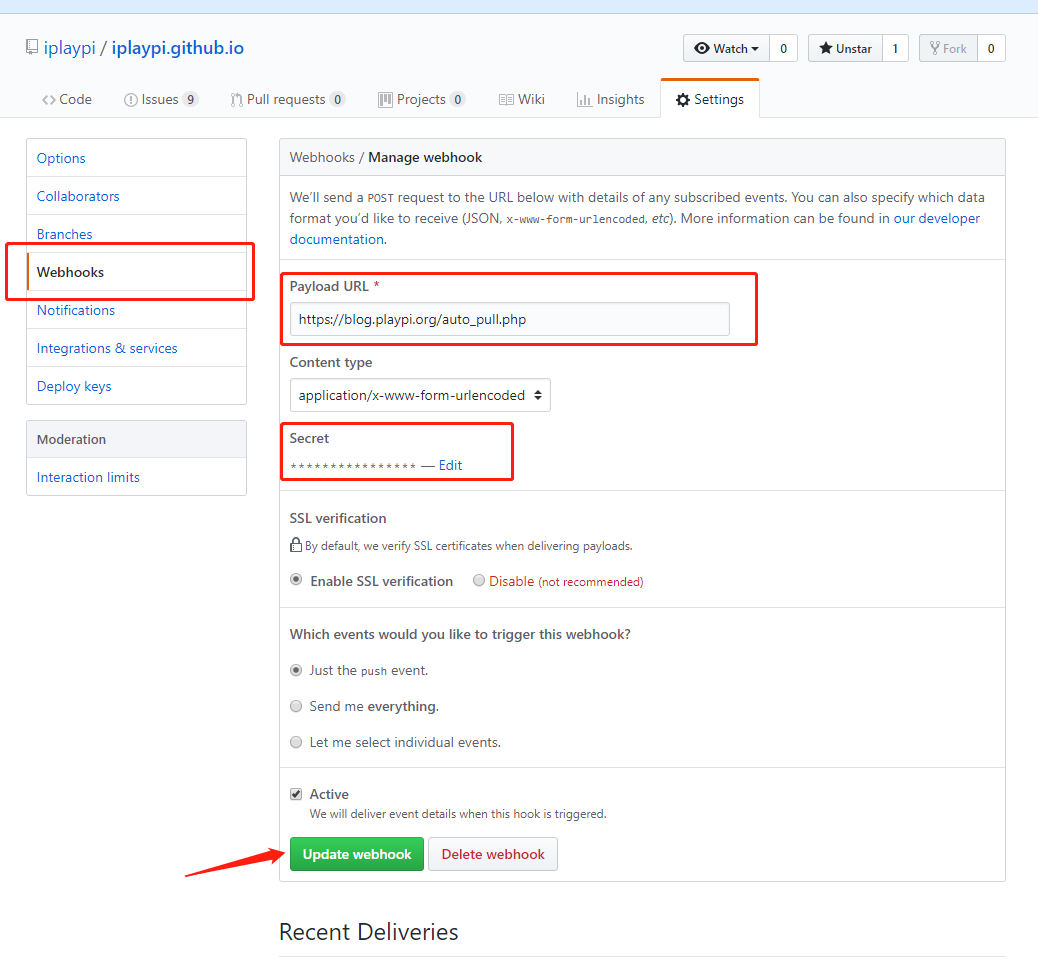Open the Watch dropdown menu

point(726,48)
